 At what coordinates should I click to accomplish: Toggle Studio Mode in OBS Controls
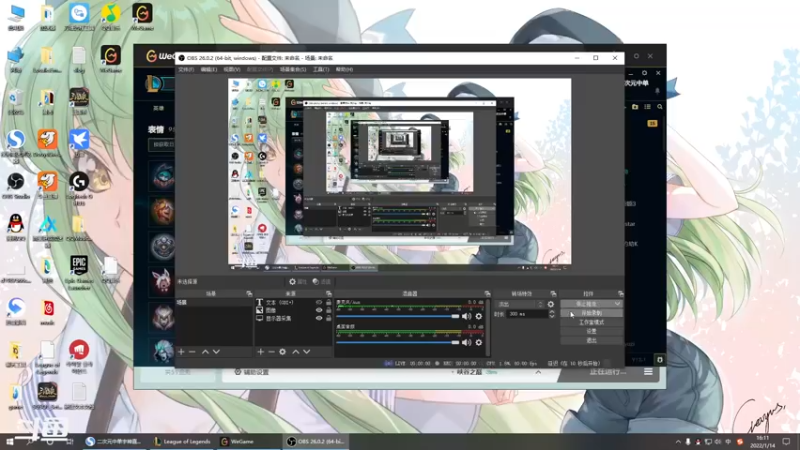tap(591, 322)
